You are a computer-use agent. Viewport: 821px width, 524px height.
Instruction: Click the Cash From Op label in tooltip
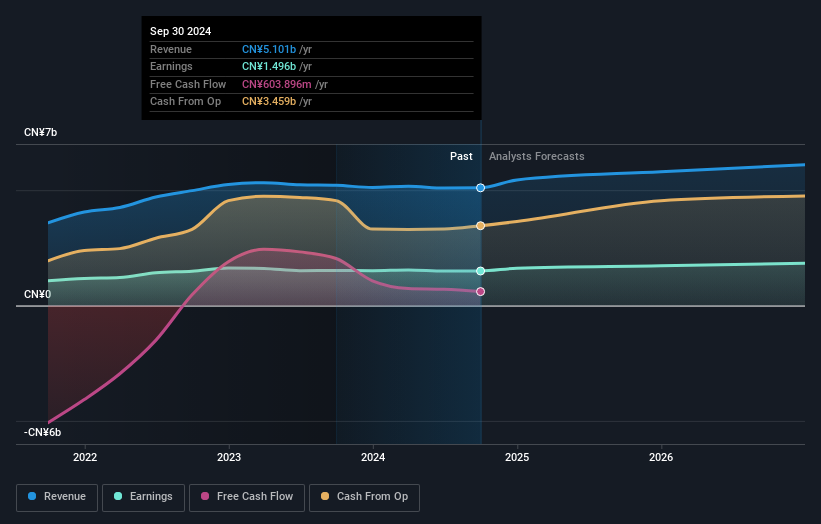click(185, 102)
